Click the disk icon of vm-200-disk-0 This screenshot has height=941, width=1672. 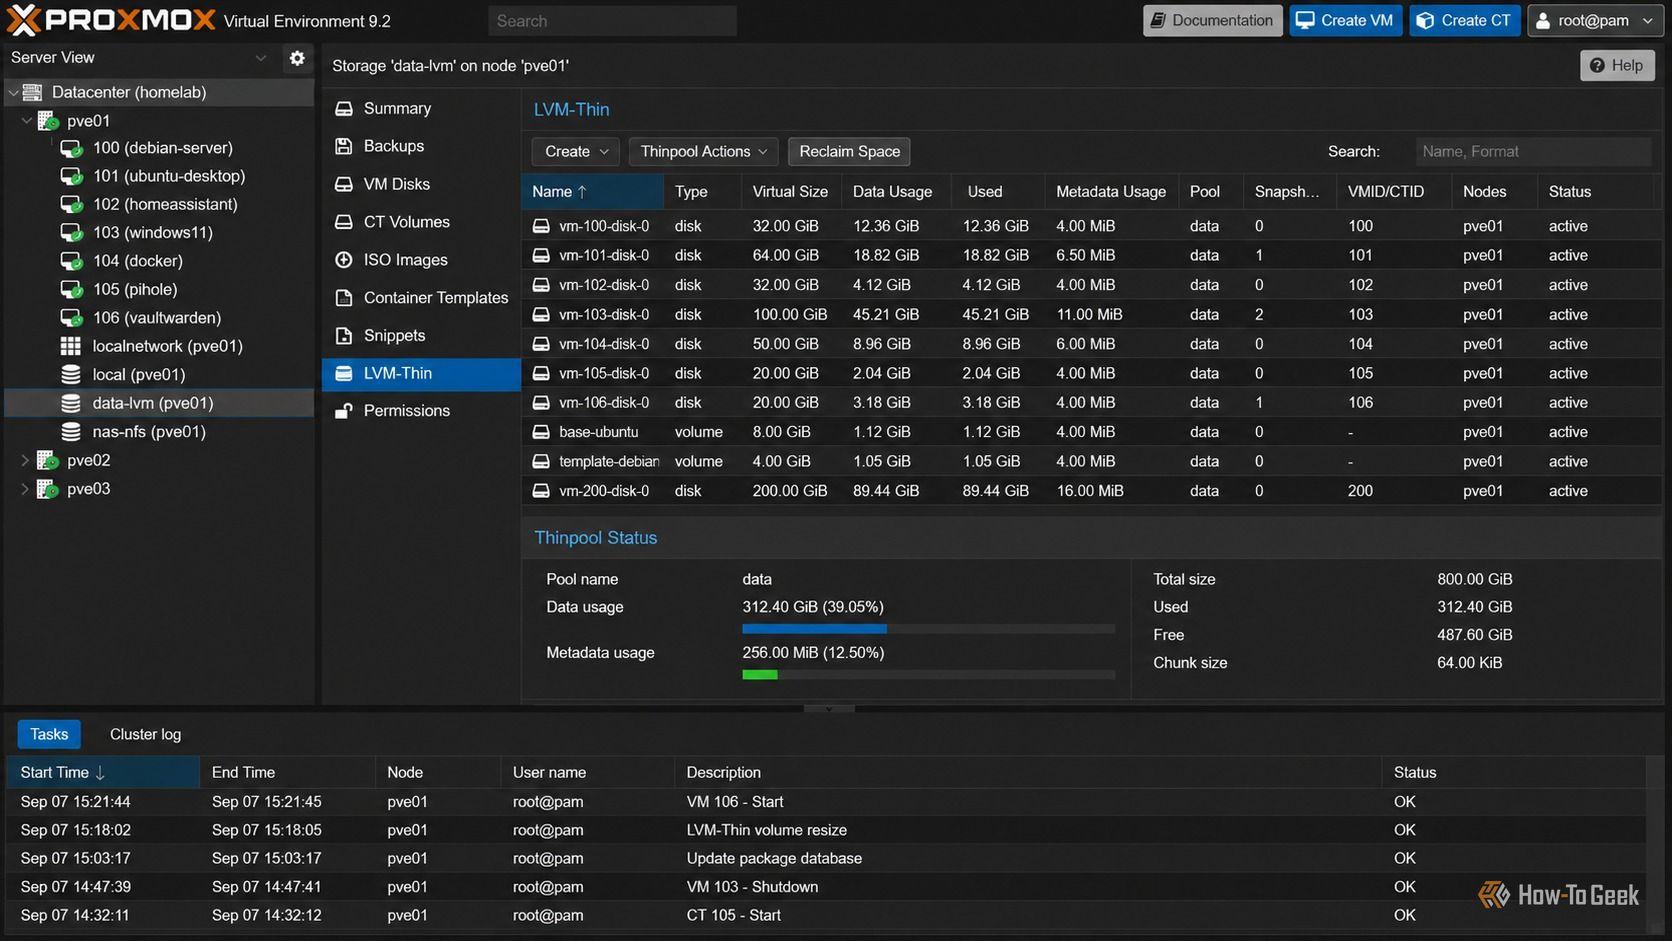(541, 491)
